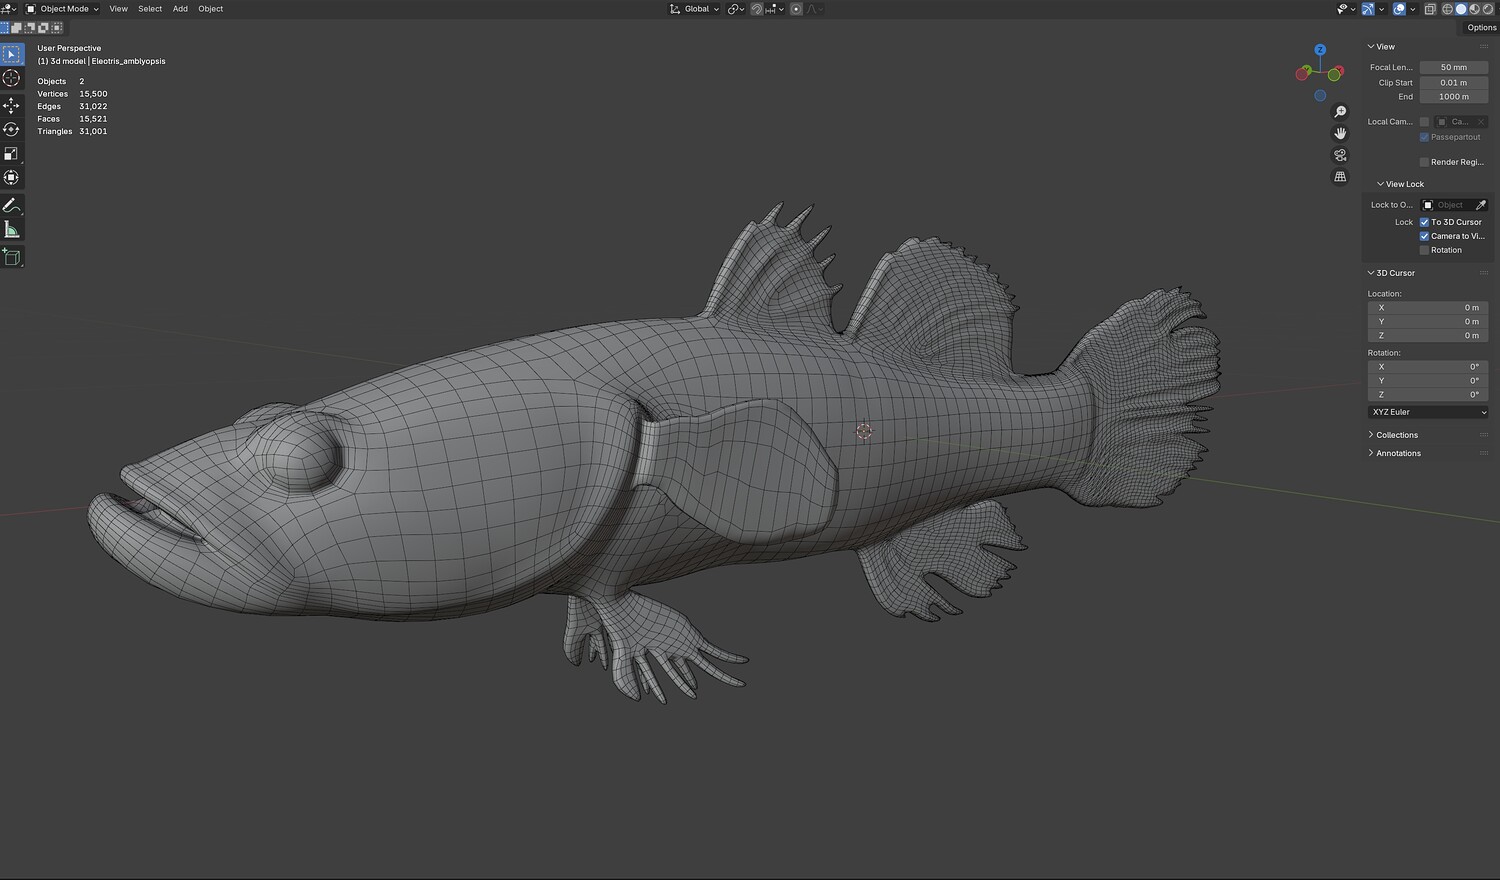Open the Global transform orientation dropdown
The height and width of the screenshot is (880, 1500).
pos(695,9)
